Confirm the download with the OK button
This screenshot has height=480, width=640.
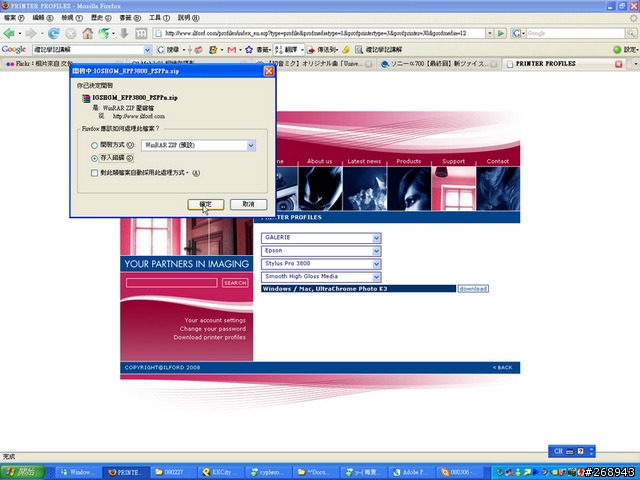click(206, 204)
